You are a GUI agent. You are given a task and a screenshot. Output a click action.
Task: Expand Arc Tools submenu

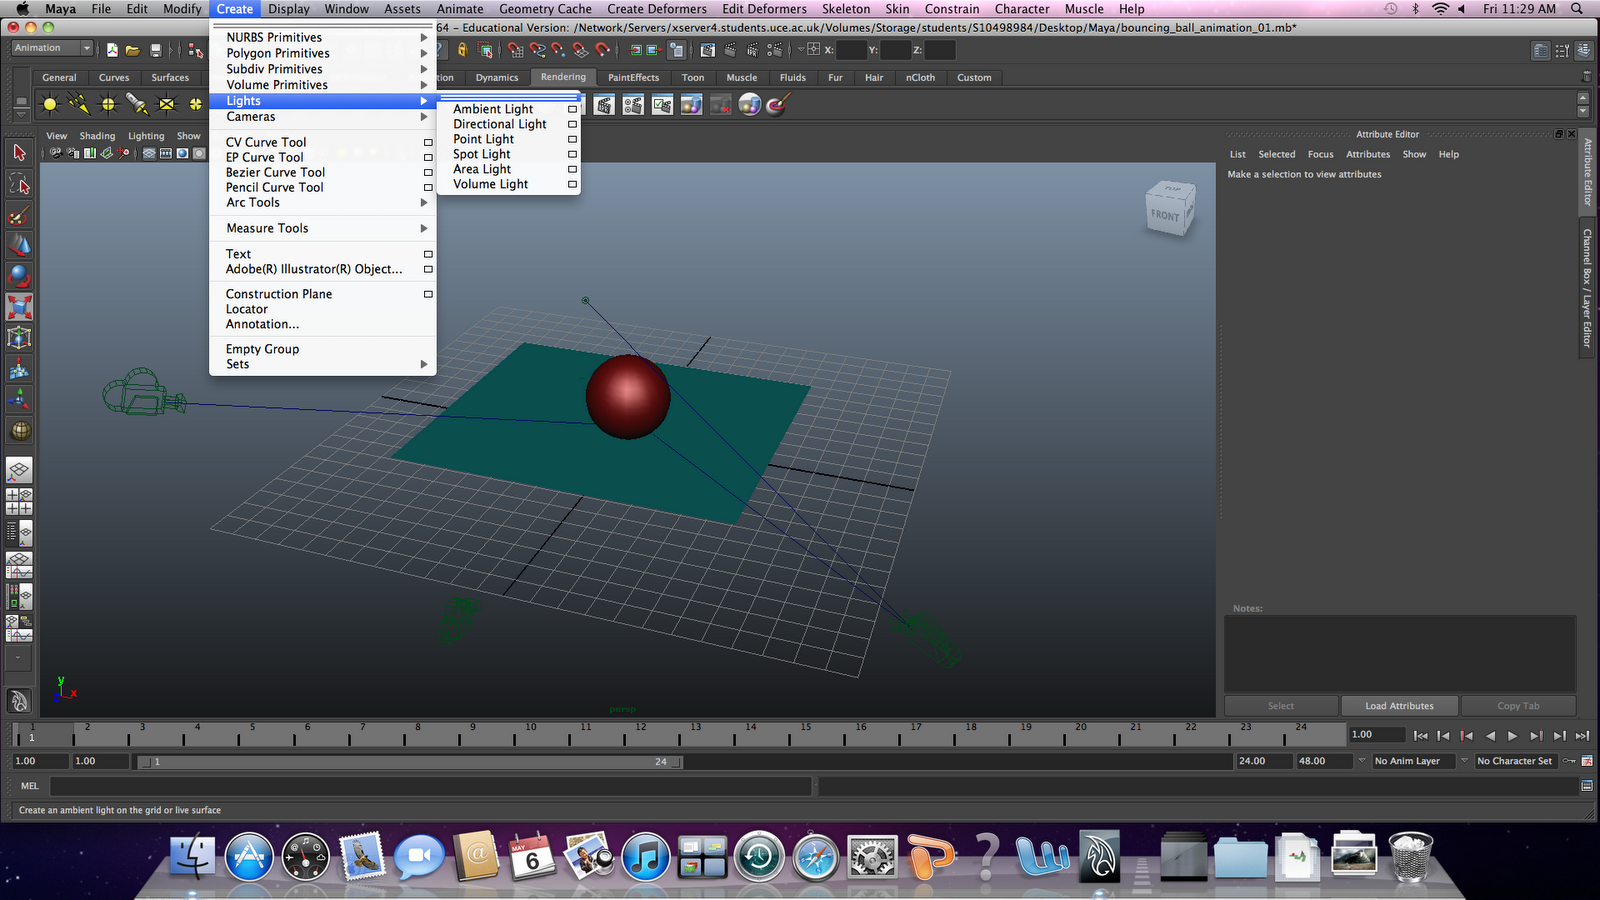coord(322,202)
